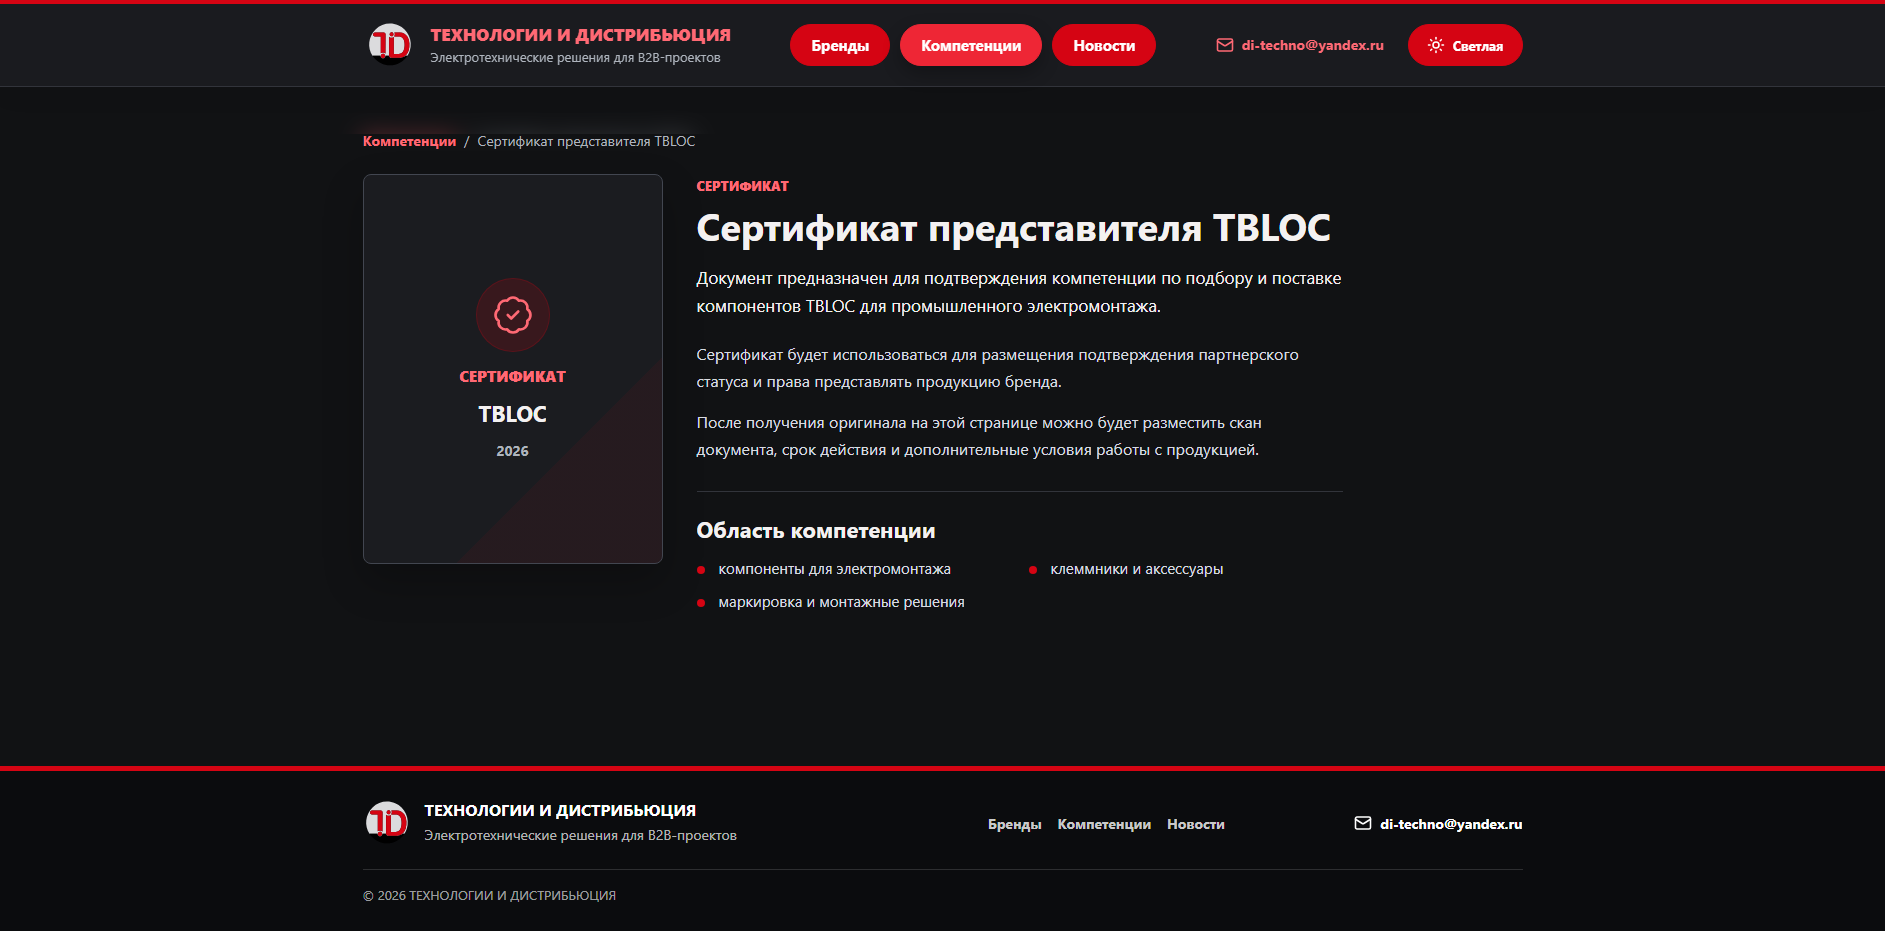This screenshot has height=931, width=1885.
Task: Click the footer company logo icon
Action: (386, 822)
